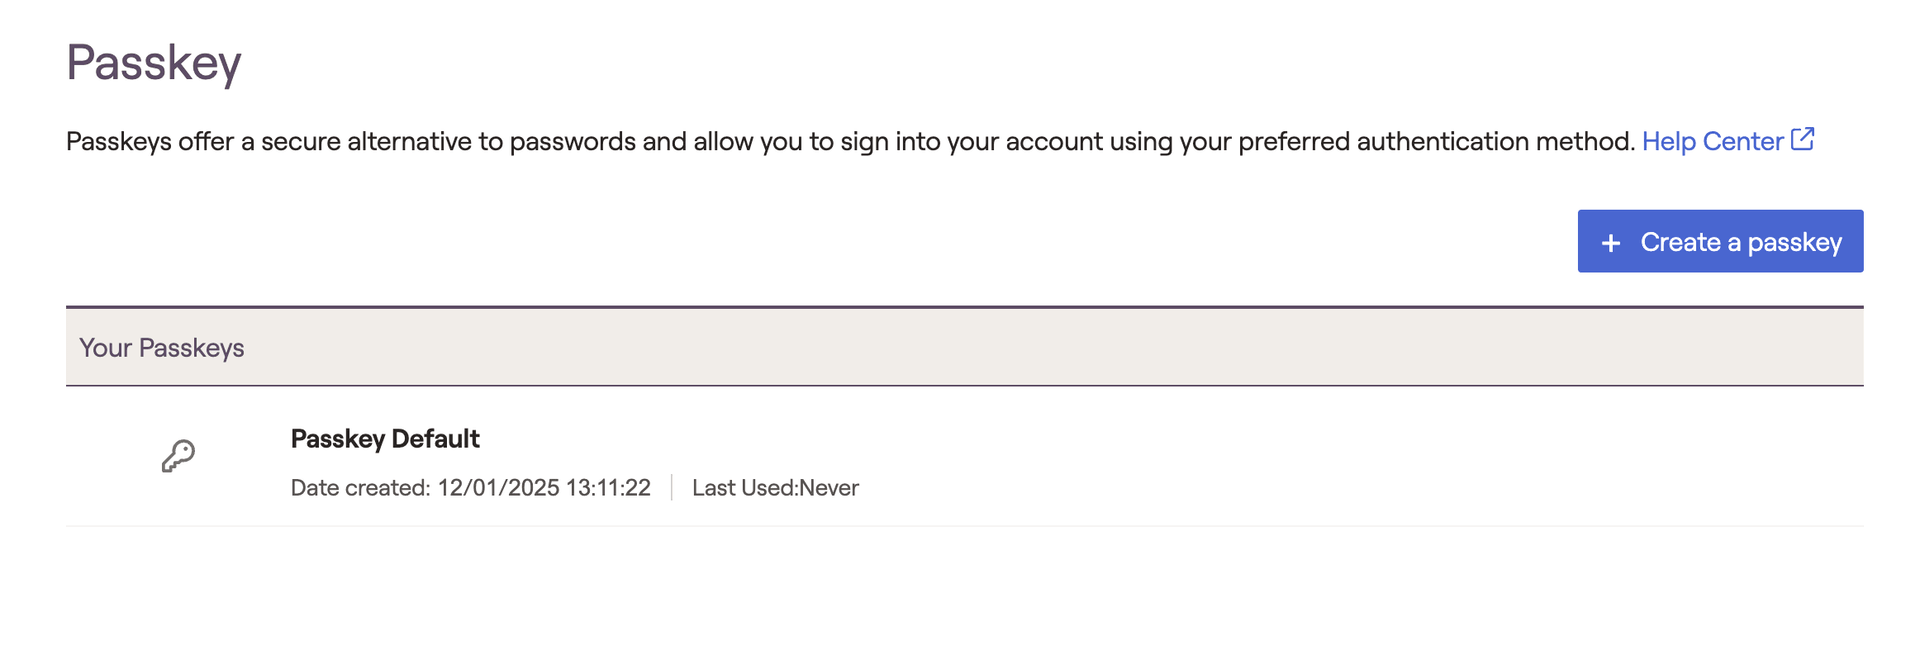The image size is (1920, 659).
Task: Click the 'Date created:' label
Action: coord(360,488)
